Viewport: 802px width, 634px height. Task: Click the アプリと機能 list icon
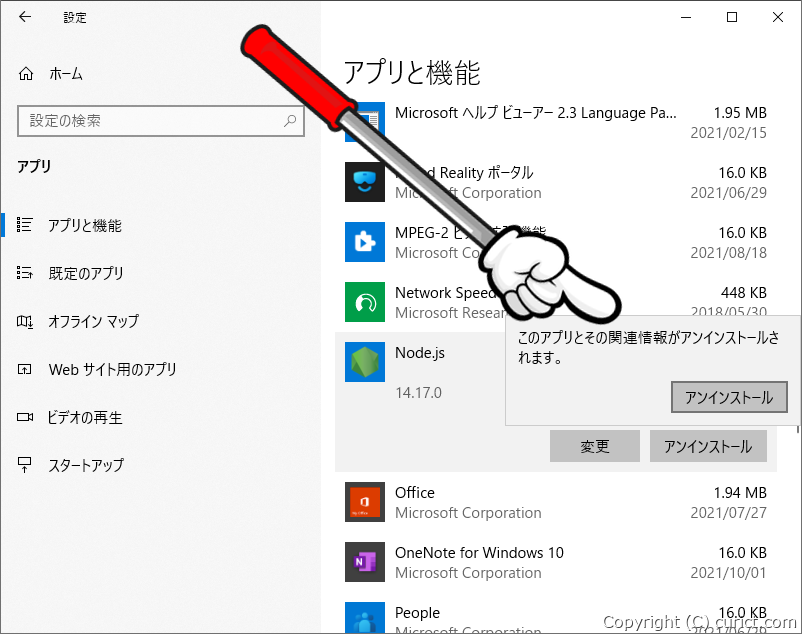pos(25,224)
